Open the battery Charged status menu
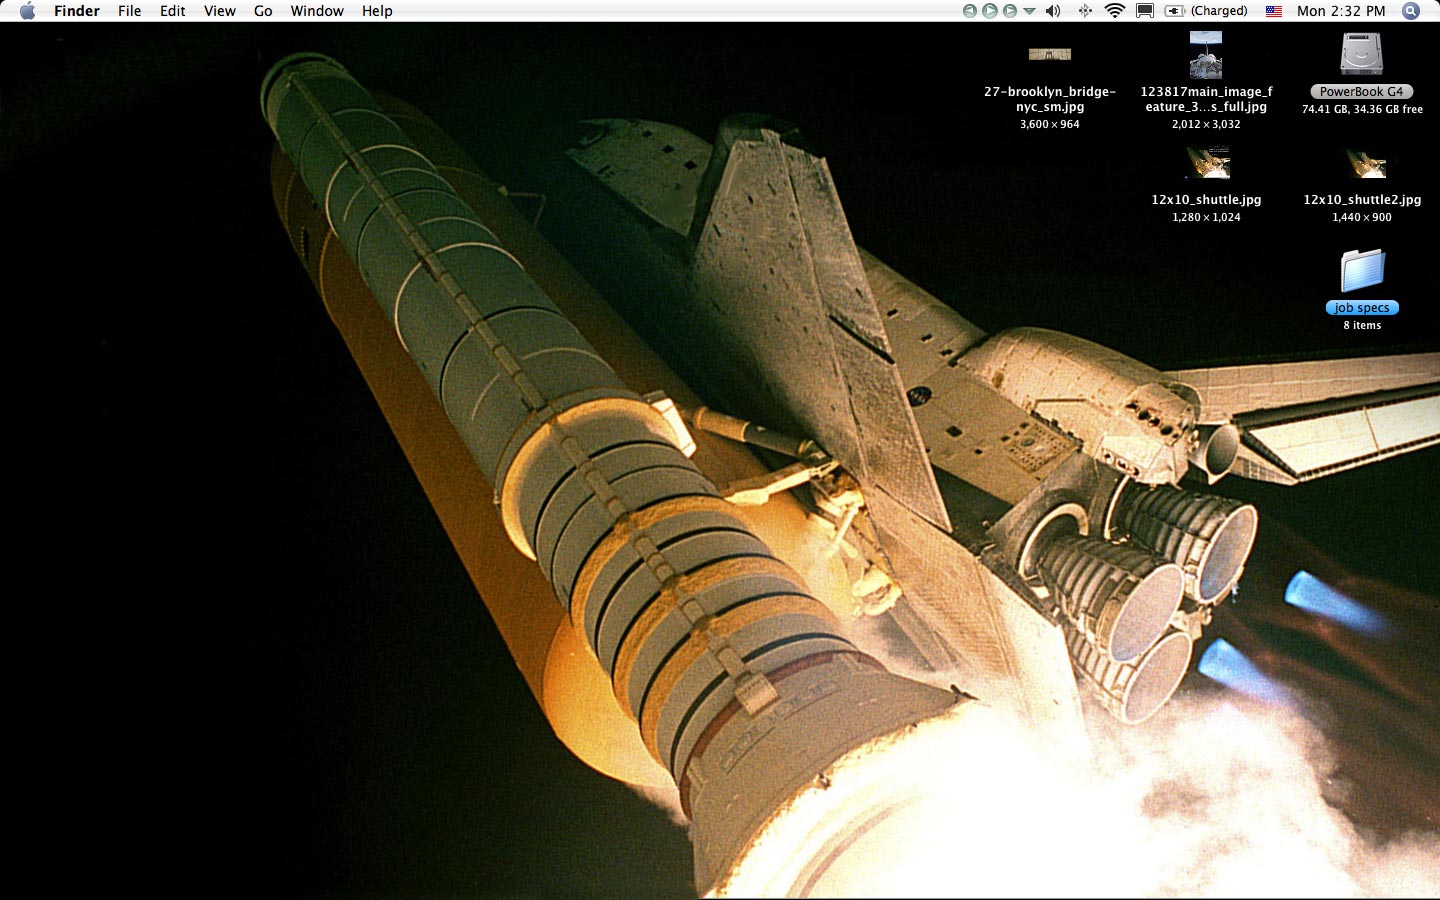Screen dimensions: 1440x900 click(x=1207, y=11)
